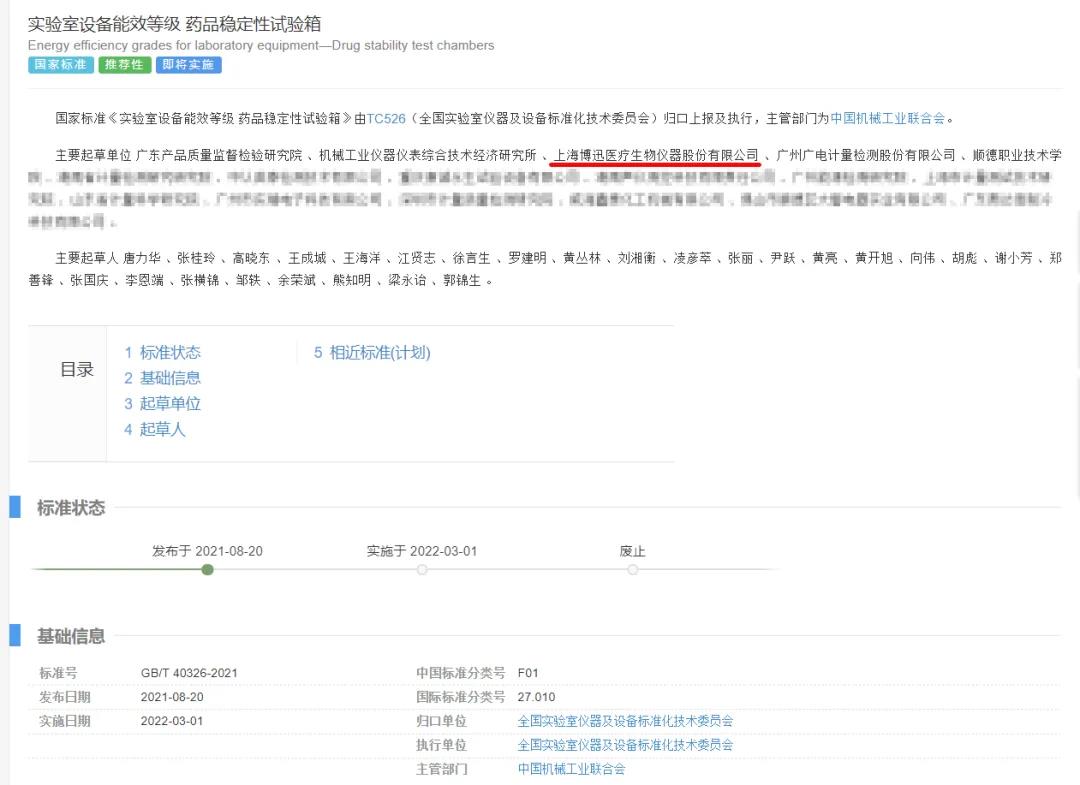The height and width of the screenshot is (785, 1080).
Task: Click the 国家标准 tag badge
Action: (60, 65)
